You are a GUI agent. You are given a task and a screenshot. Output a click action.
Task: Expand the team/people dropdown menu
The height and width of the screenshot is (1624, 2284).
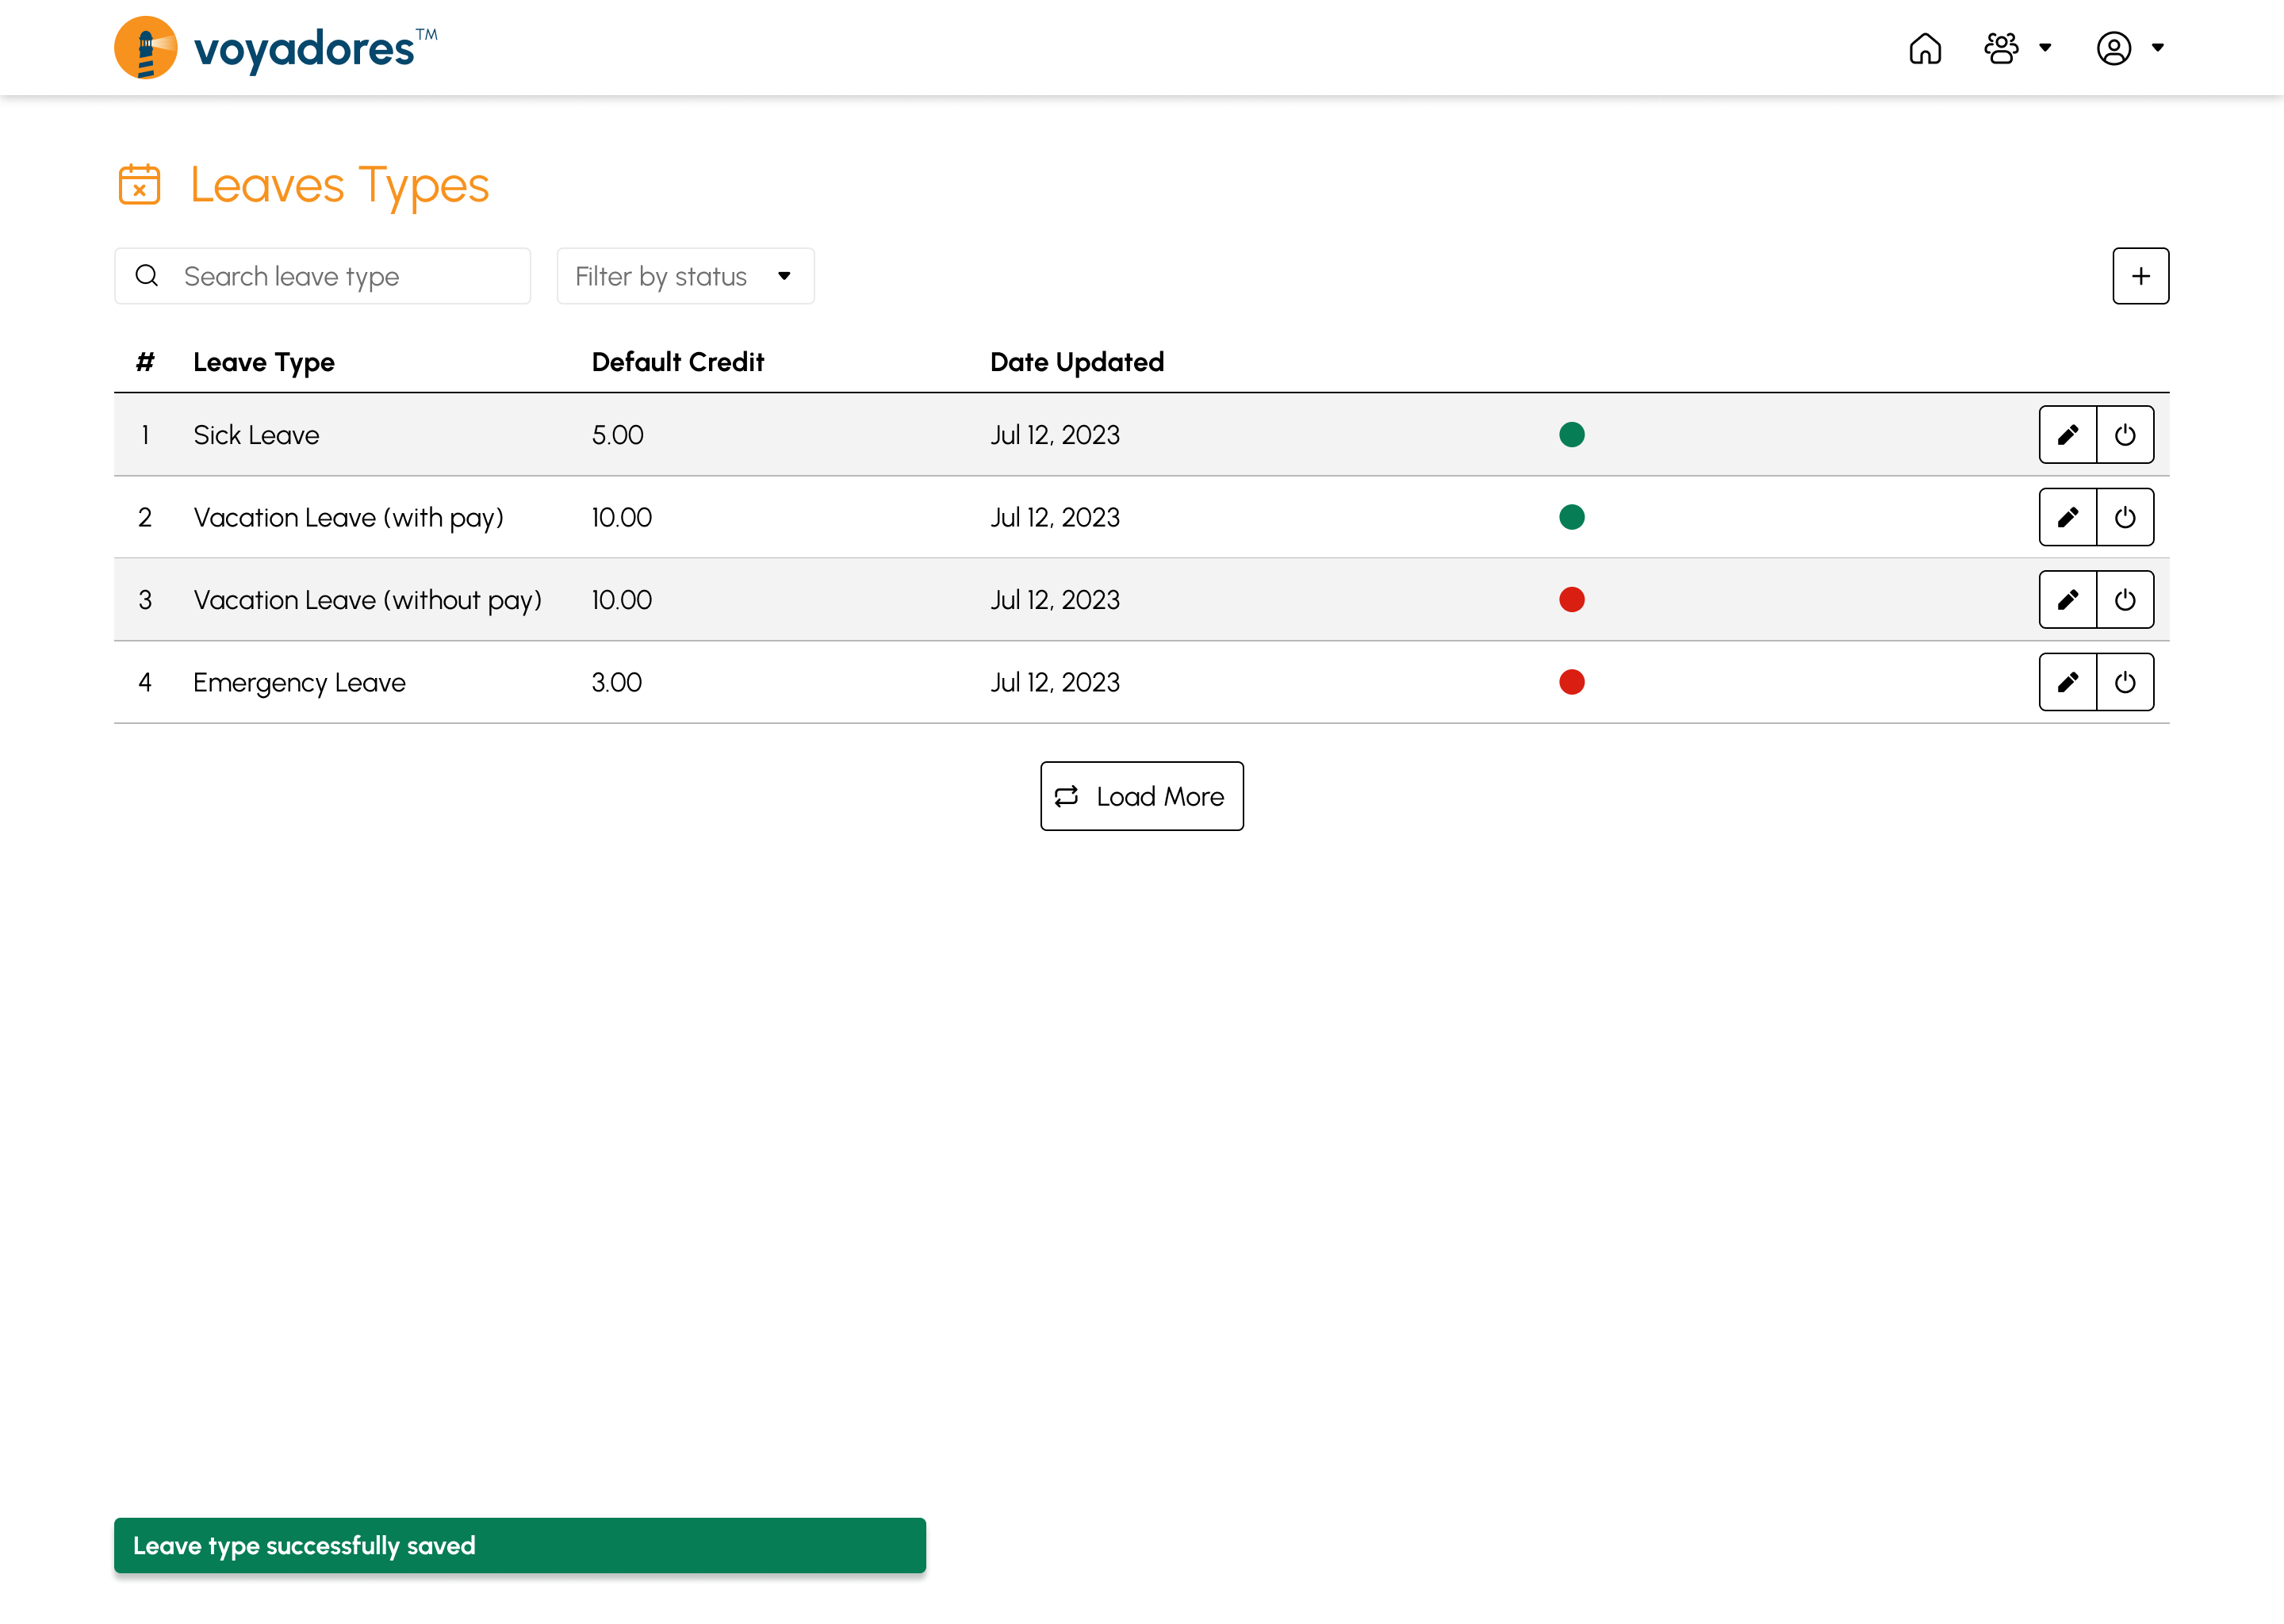(2018, 48)
